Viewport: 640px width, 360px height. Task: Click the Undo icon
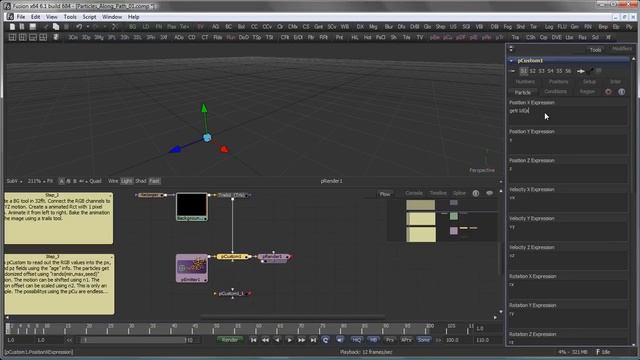click(79, 27)
